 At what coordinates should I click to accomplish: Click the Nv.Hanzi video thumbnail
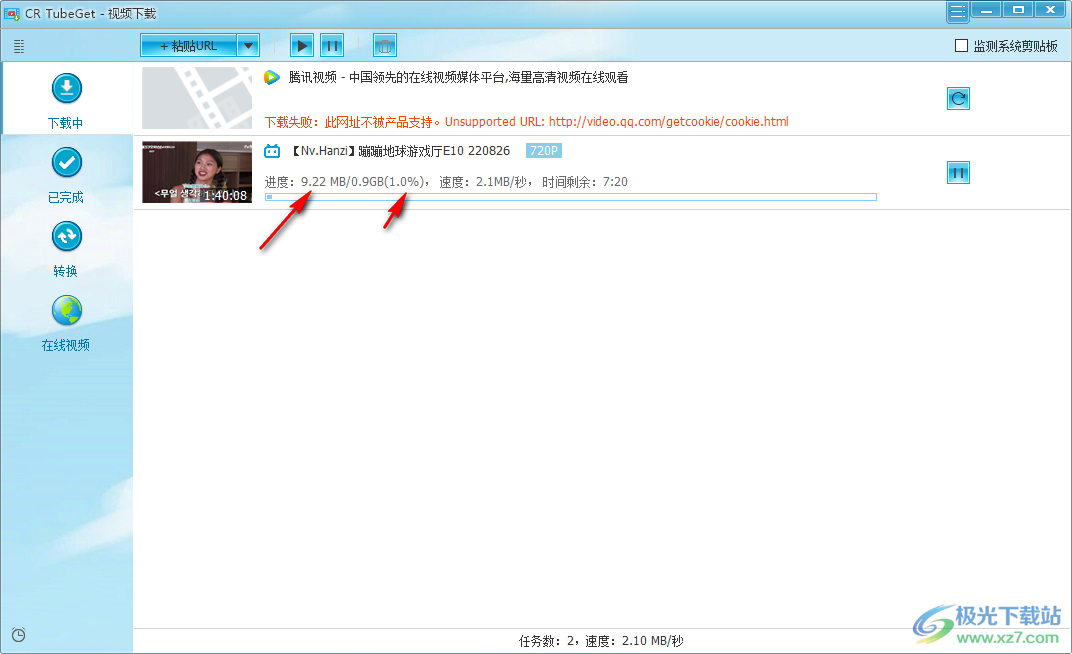tap(197, 172)
